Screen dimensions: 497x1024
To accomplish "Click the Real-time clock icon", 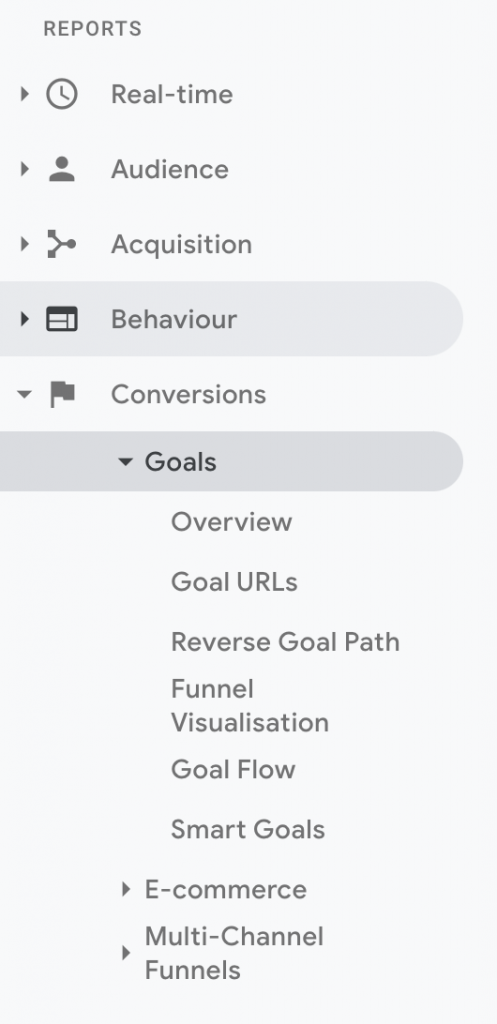I will click(62, 94).
